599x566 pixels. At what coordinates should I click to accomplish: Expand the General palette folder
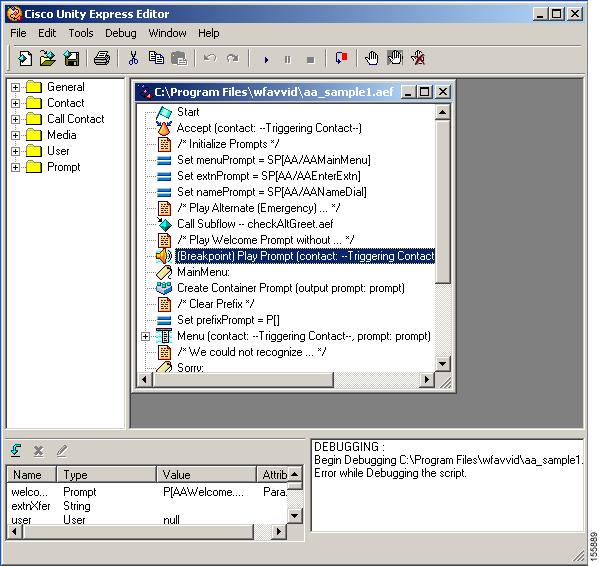click(x=15, y=87)
